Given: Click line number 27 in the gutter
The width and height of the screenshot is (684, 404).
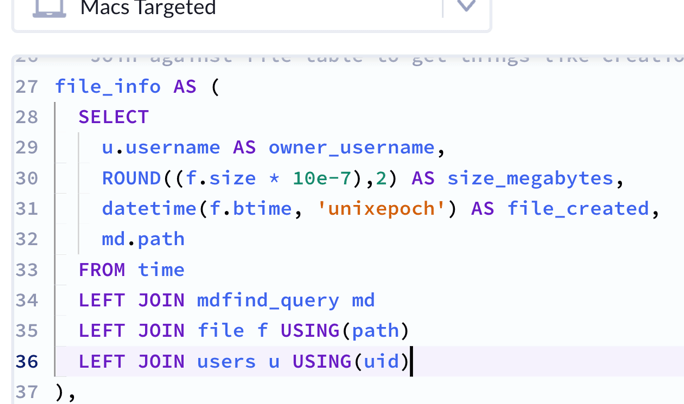Looking at the screenshot, I should click(x=26, y=86).
